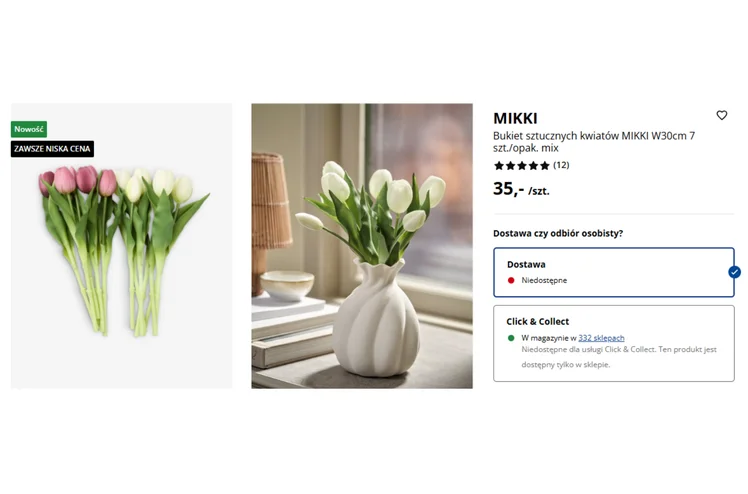Viewport: 748px width, 494px height.
Task: Open the tulips in vase photo
Action: pos(362,246)
